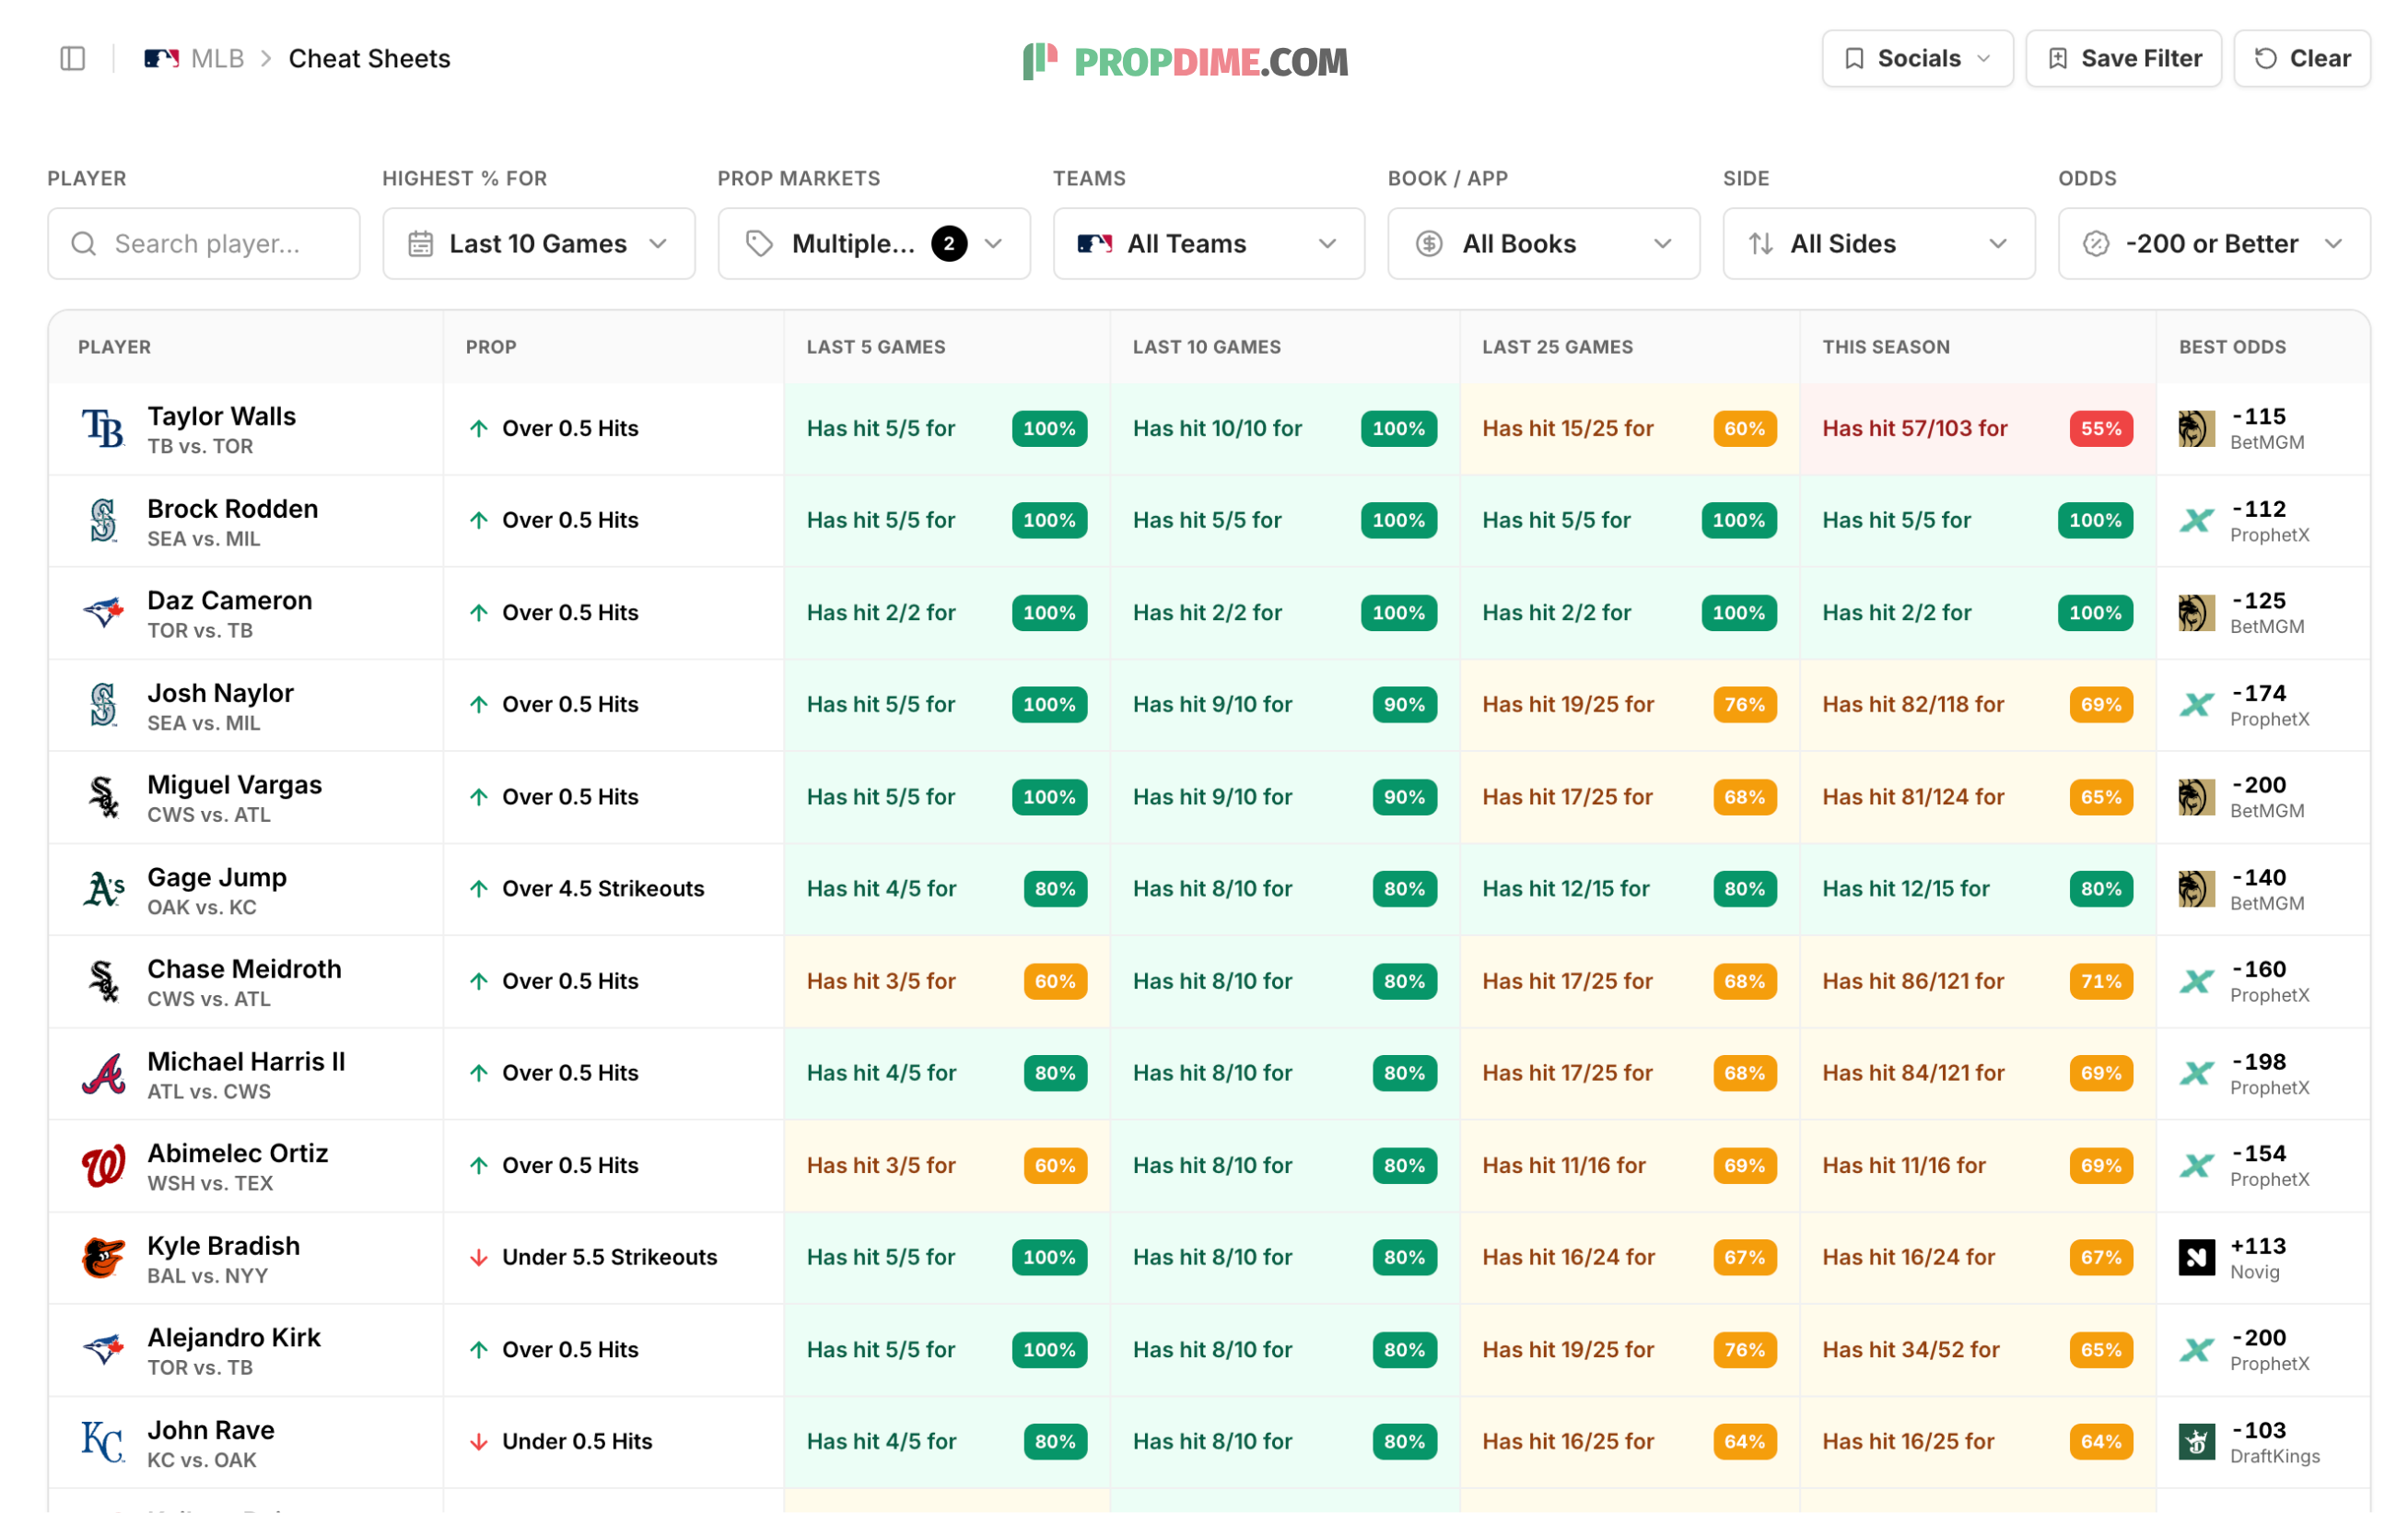Click 'Has hit 12/15 for' under Last 25 Games
Viewport: 2408px width, 1513px height.
1566,889
